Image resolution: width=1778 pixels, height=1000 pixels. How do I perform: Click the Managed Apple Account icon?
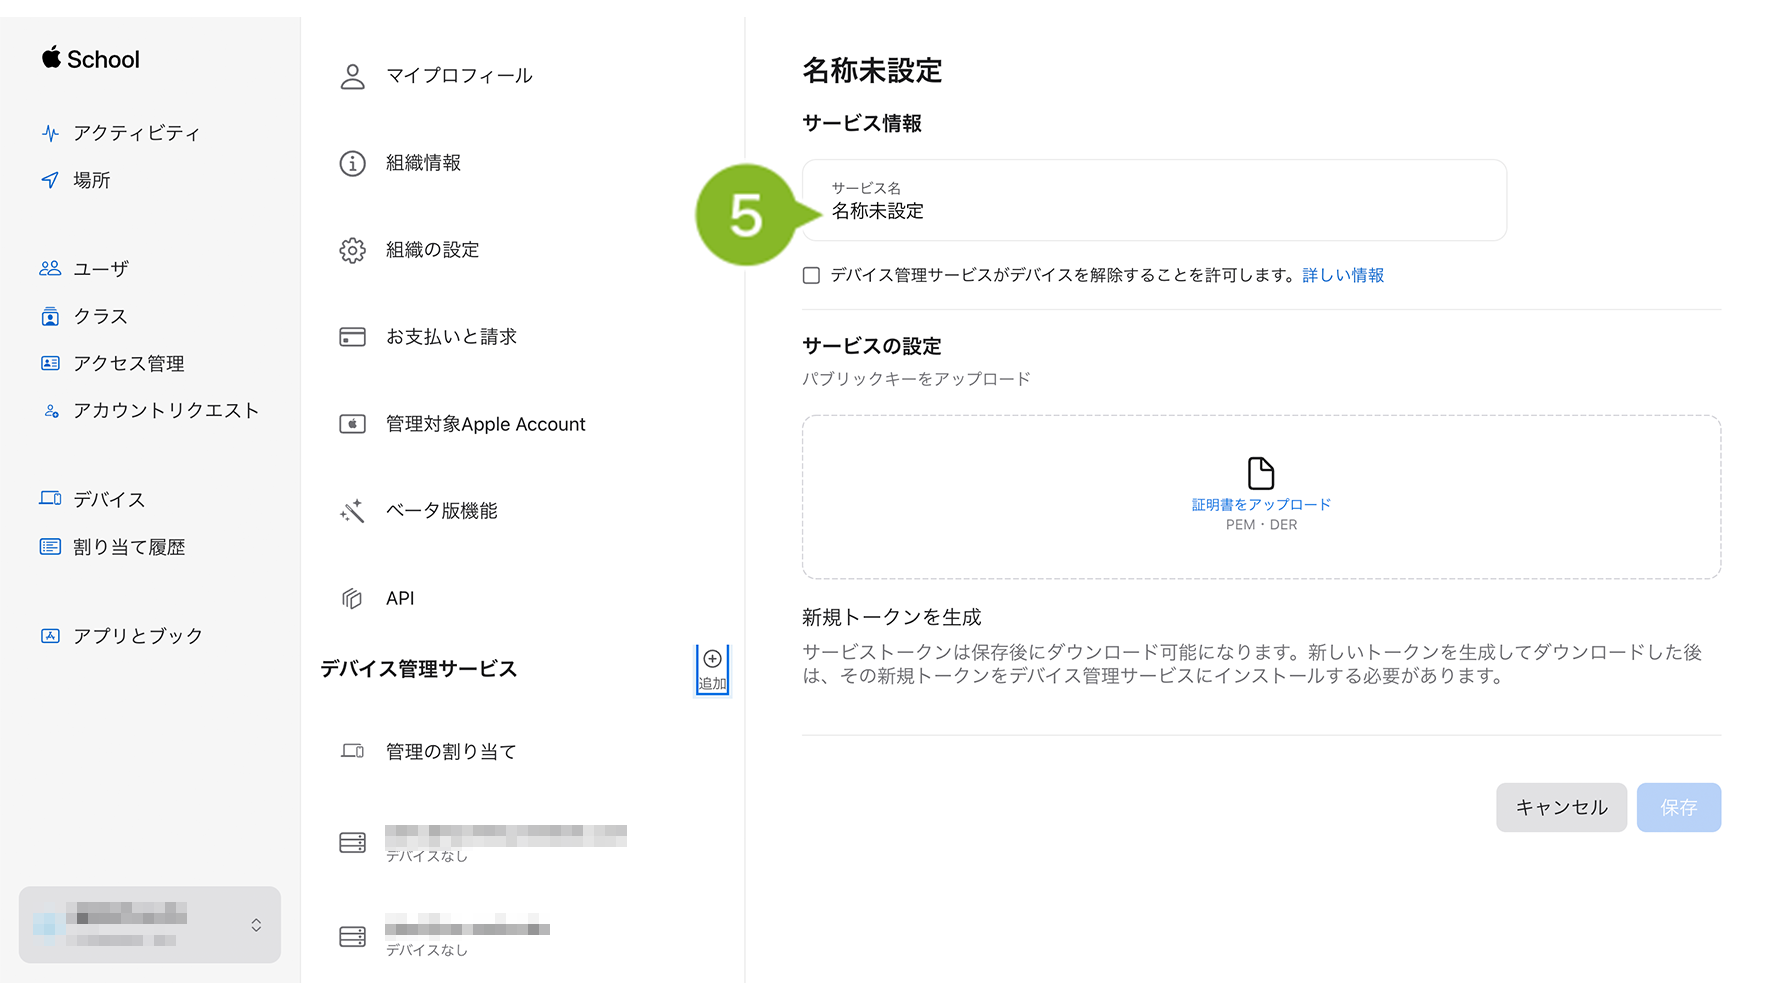coord(352,424)
